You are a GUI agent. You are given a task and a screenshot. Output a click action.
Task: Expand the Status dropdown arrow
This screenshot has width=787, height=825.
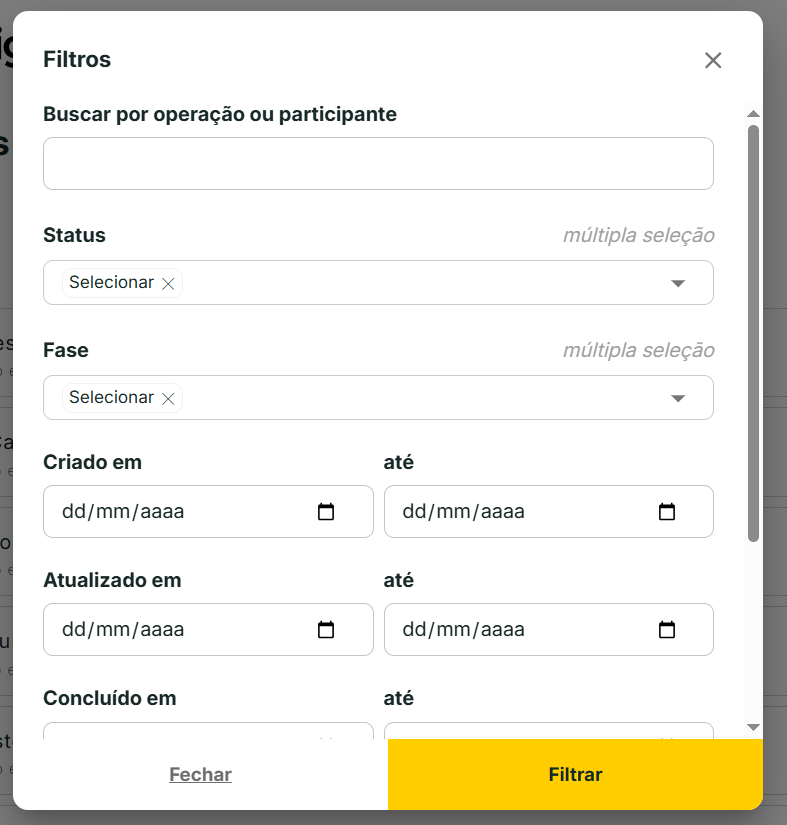click(678, 283)
